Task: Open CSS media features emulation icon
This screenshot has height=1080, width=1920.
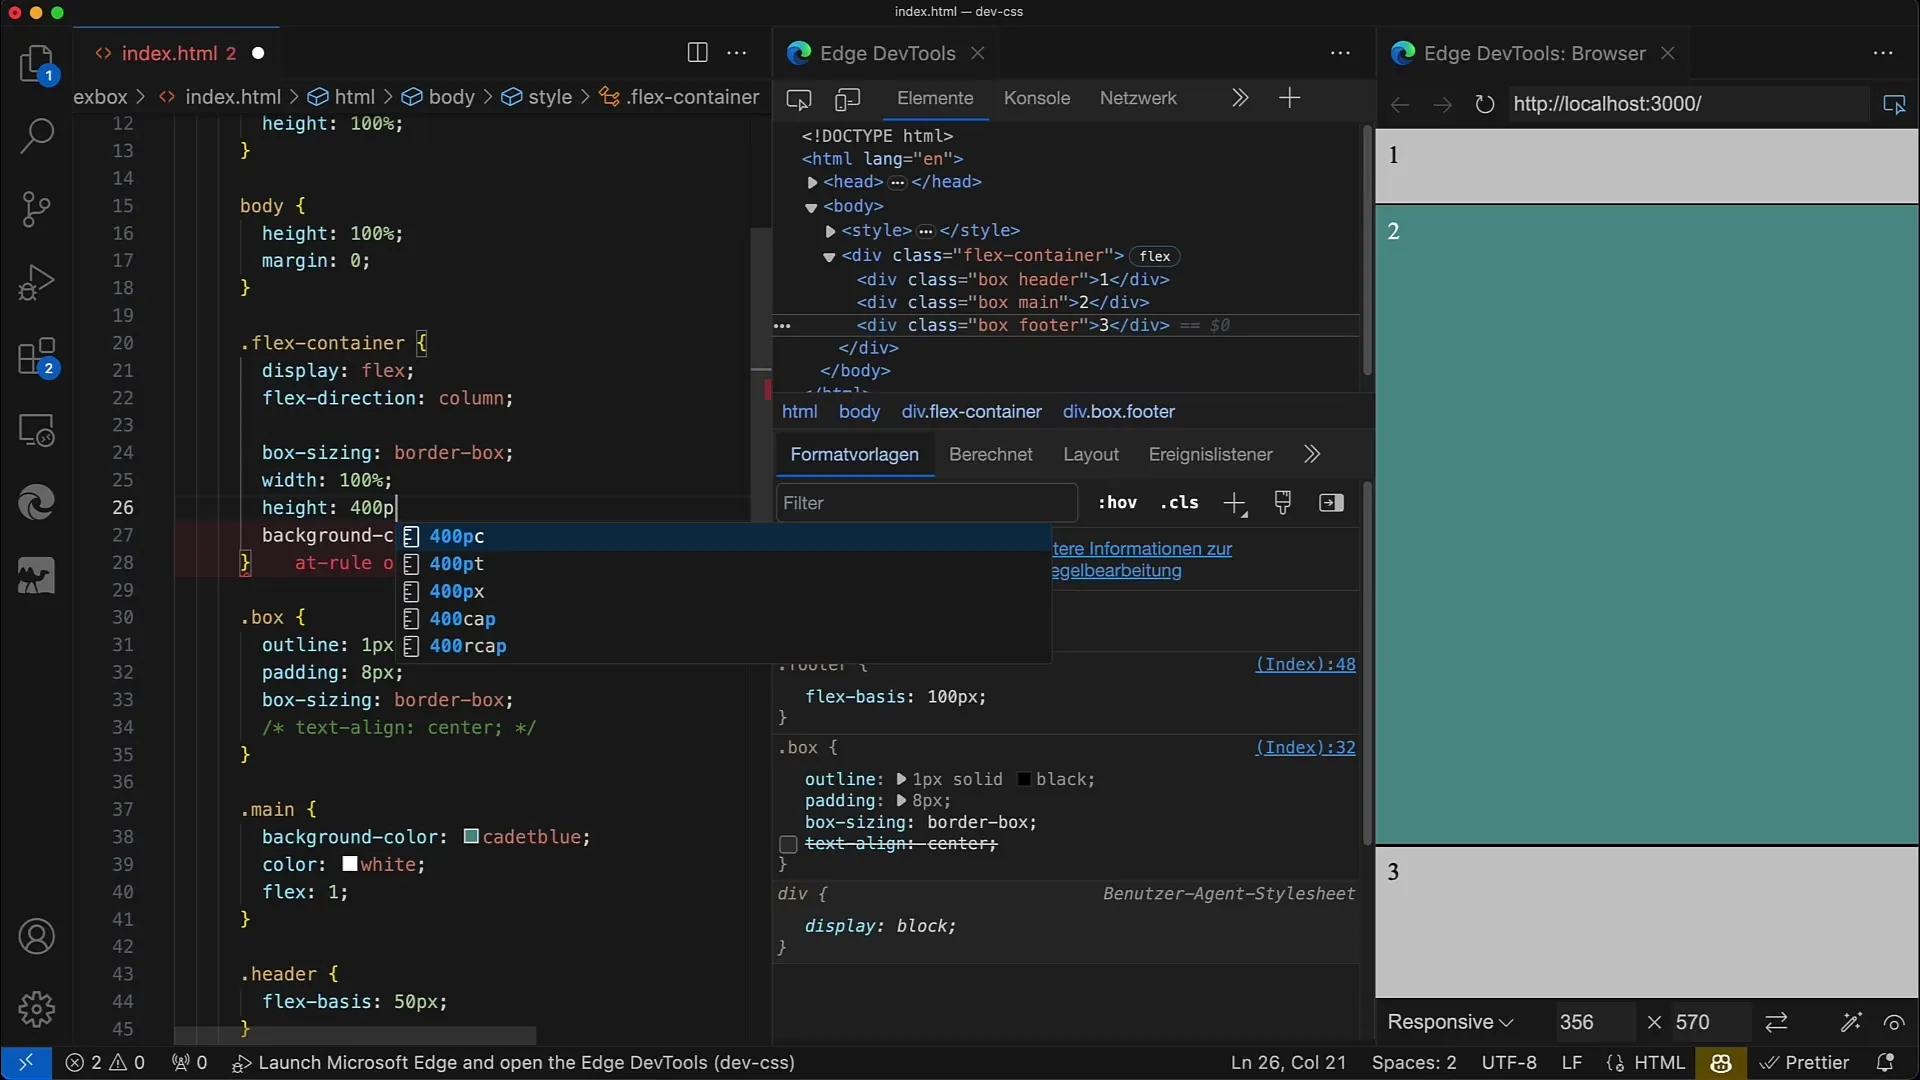Action: [x=1894, y=1022]
